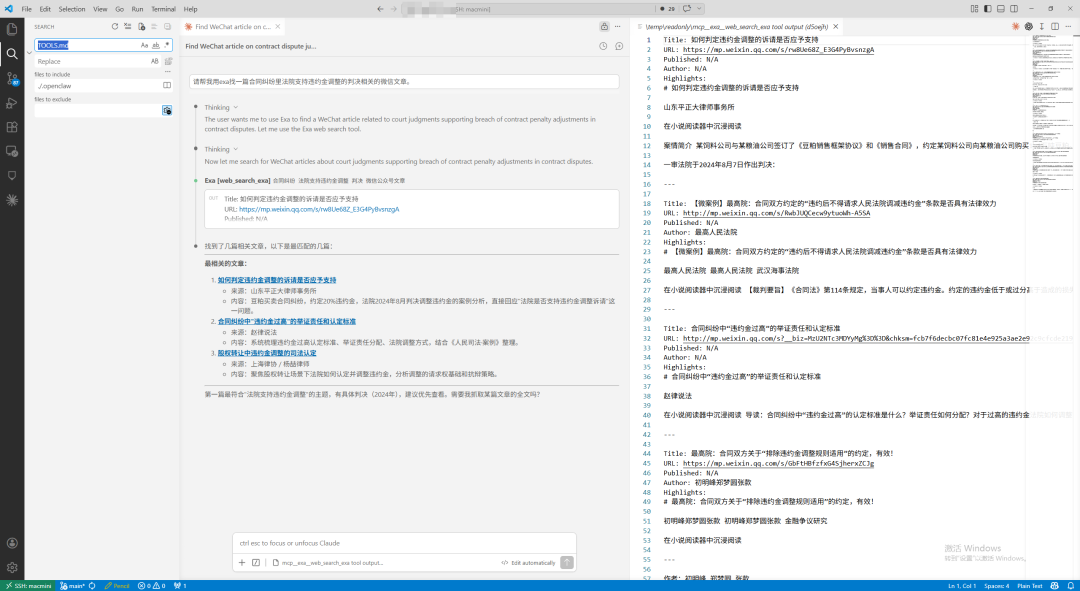Image resolution: width=1080 pixels, height=591 pixels.
Task: Select the mcp__exa__web_search_exa tool output tab
Action: pos(736,27)
